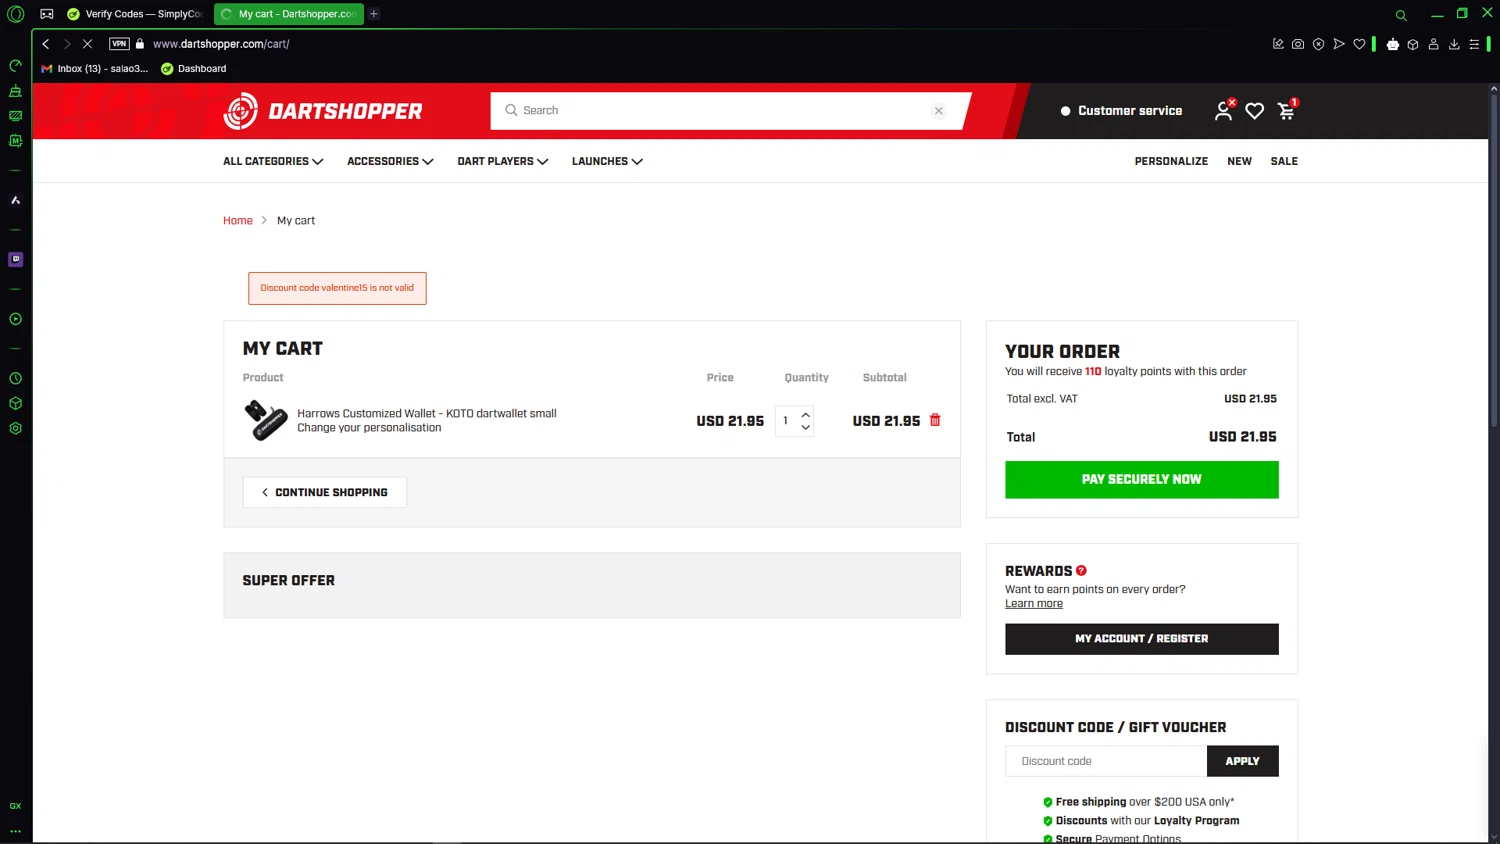Click Home breadcrumb link
1500x844 pixels.
pyautogui.click(x=238, y=221)
